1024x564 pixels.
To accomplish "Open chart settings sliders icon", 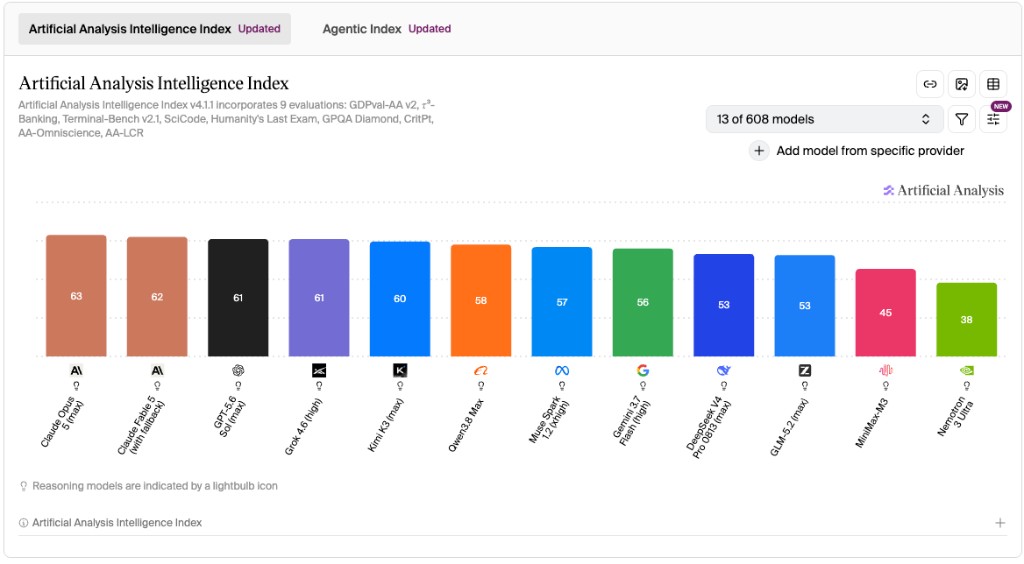I will 993,119.
